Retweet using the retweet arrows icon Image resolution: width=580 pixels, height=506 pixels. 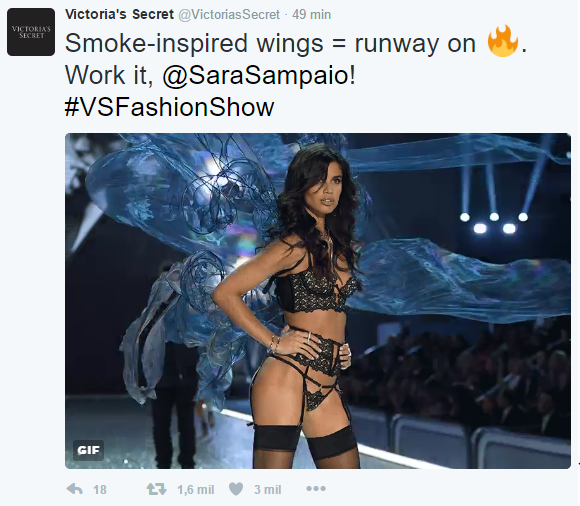[156, 489]
